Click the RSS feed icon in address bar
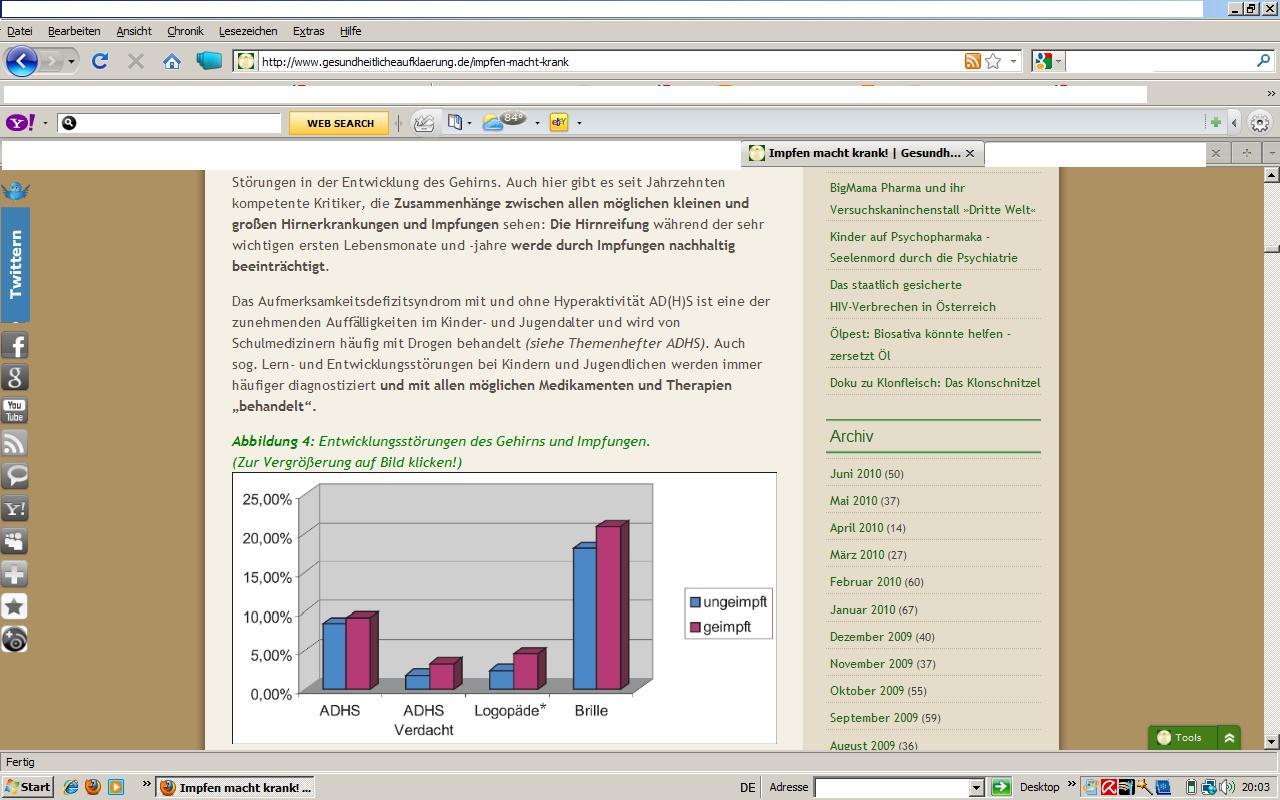The width and height of the screenshot is (1280, 800). coord(972,61)
